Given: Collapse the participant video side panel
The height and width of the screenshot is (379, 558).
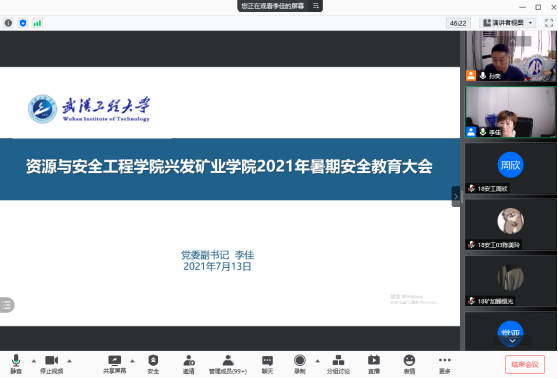Looking at the screenshot, I should click(x=456, y=196).
